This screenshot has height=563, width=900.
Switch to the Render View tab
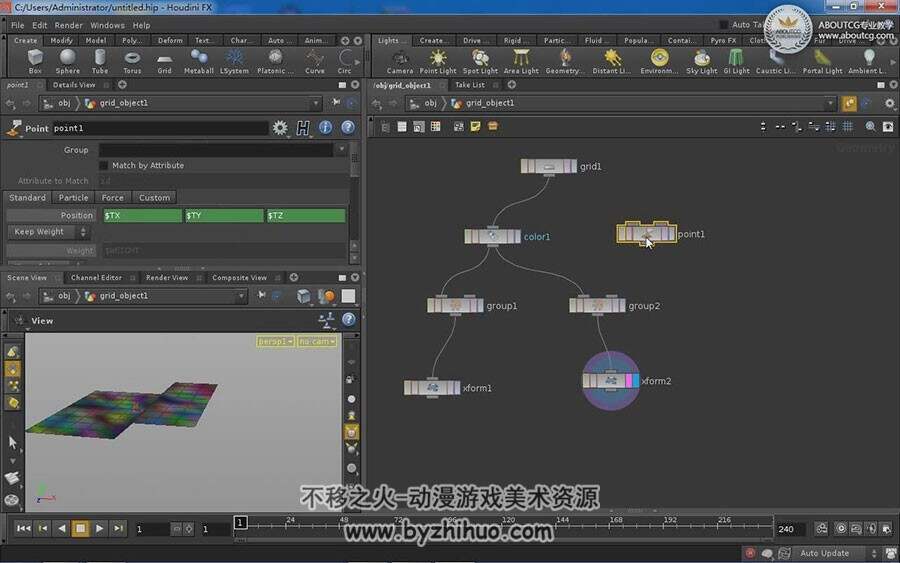point(167,278)
